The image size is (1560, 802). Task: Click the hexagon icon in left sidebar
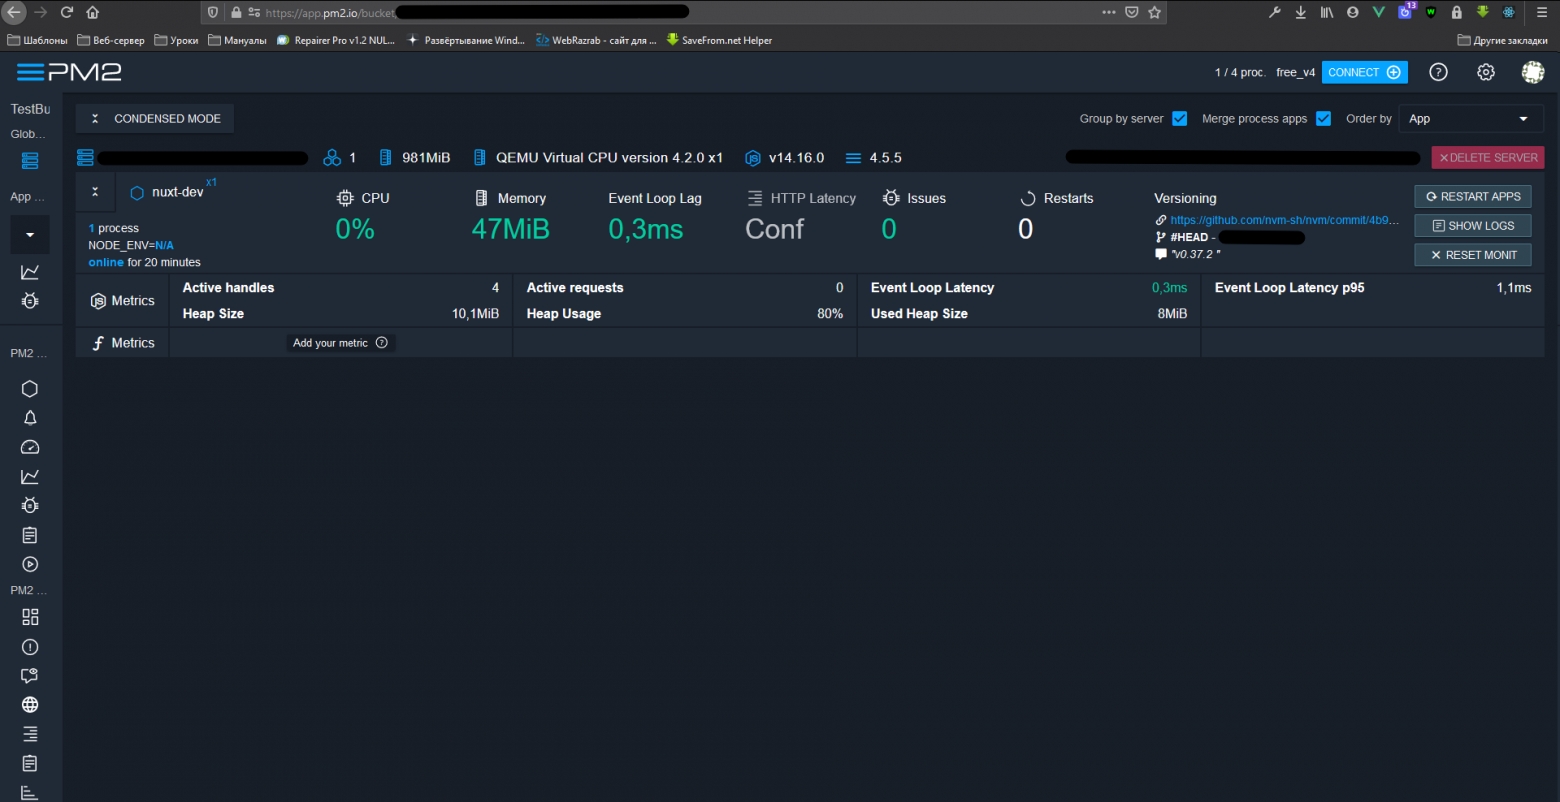pyautogui.click(x=30, y=389)
